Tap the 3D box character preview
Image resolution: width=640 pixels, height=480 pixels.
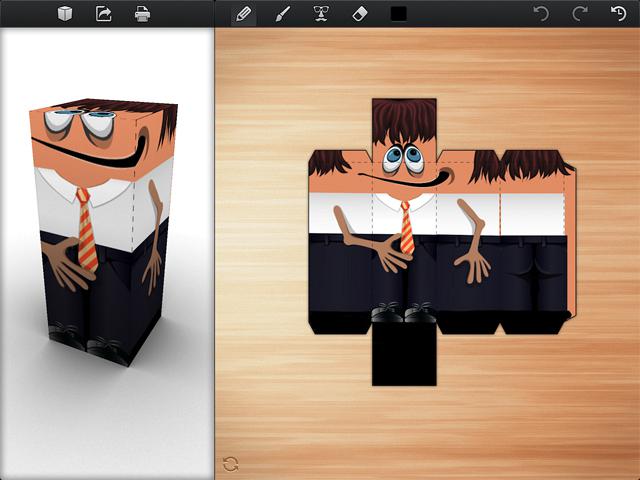click(x=104, y=232)
